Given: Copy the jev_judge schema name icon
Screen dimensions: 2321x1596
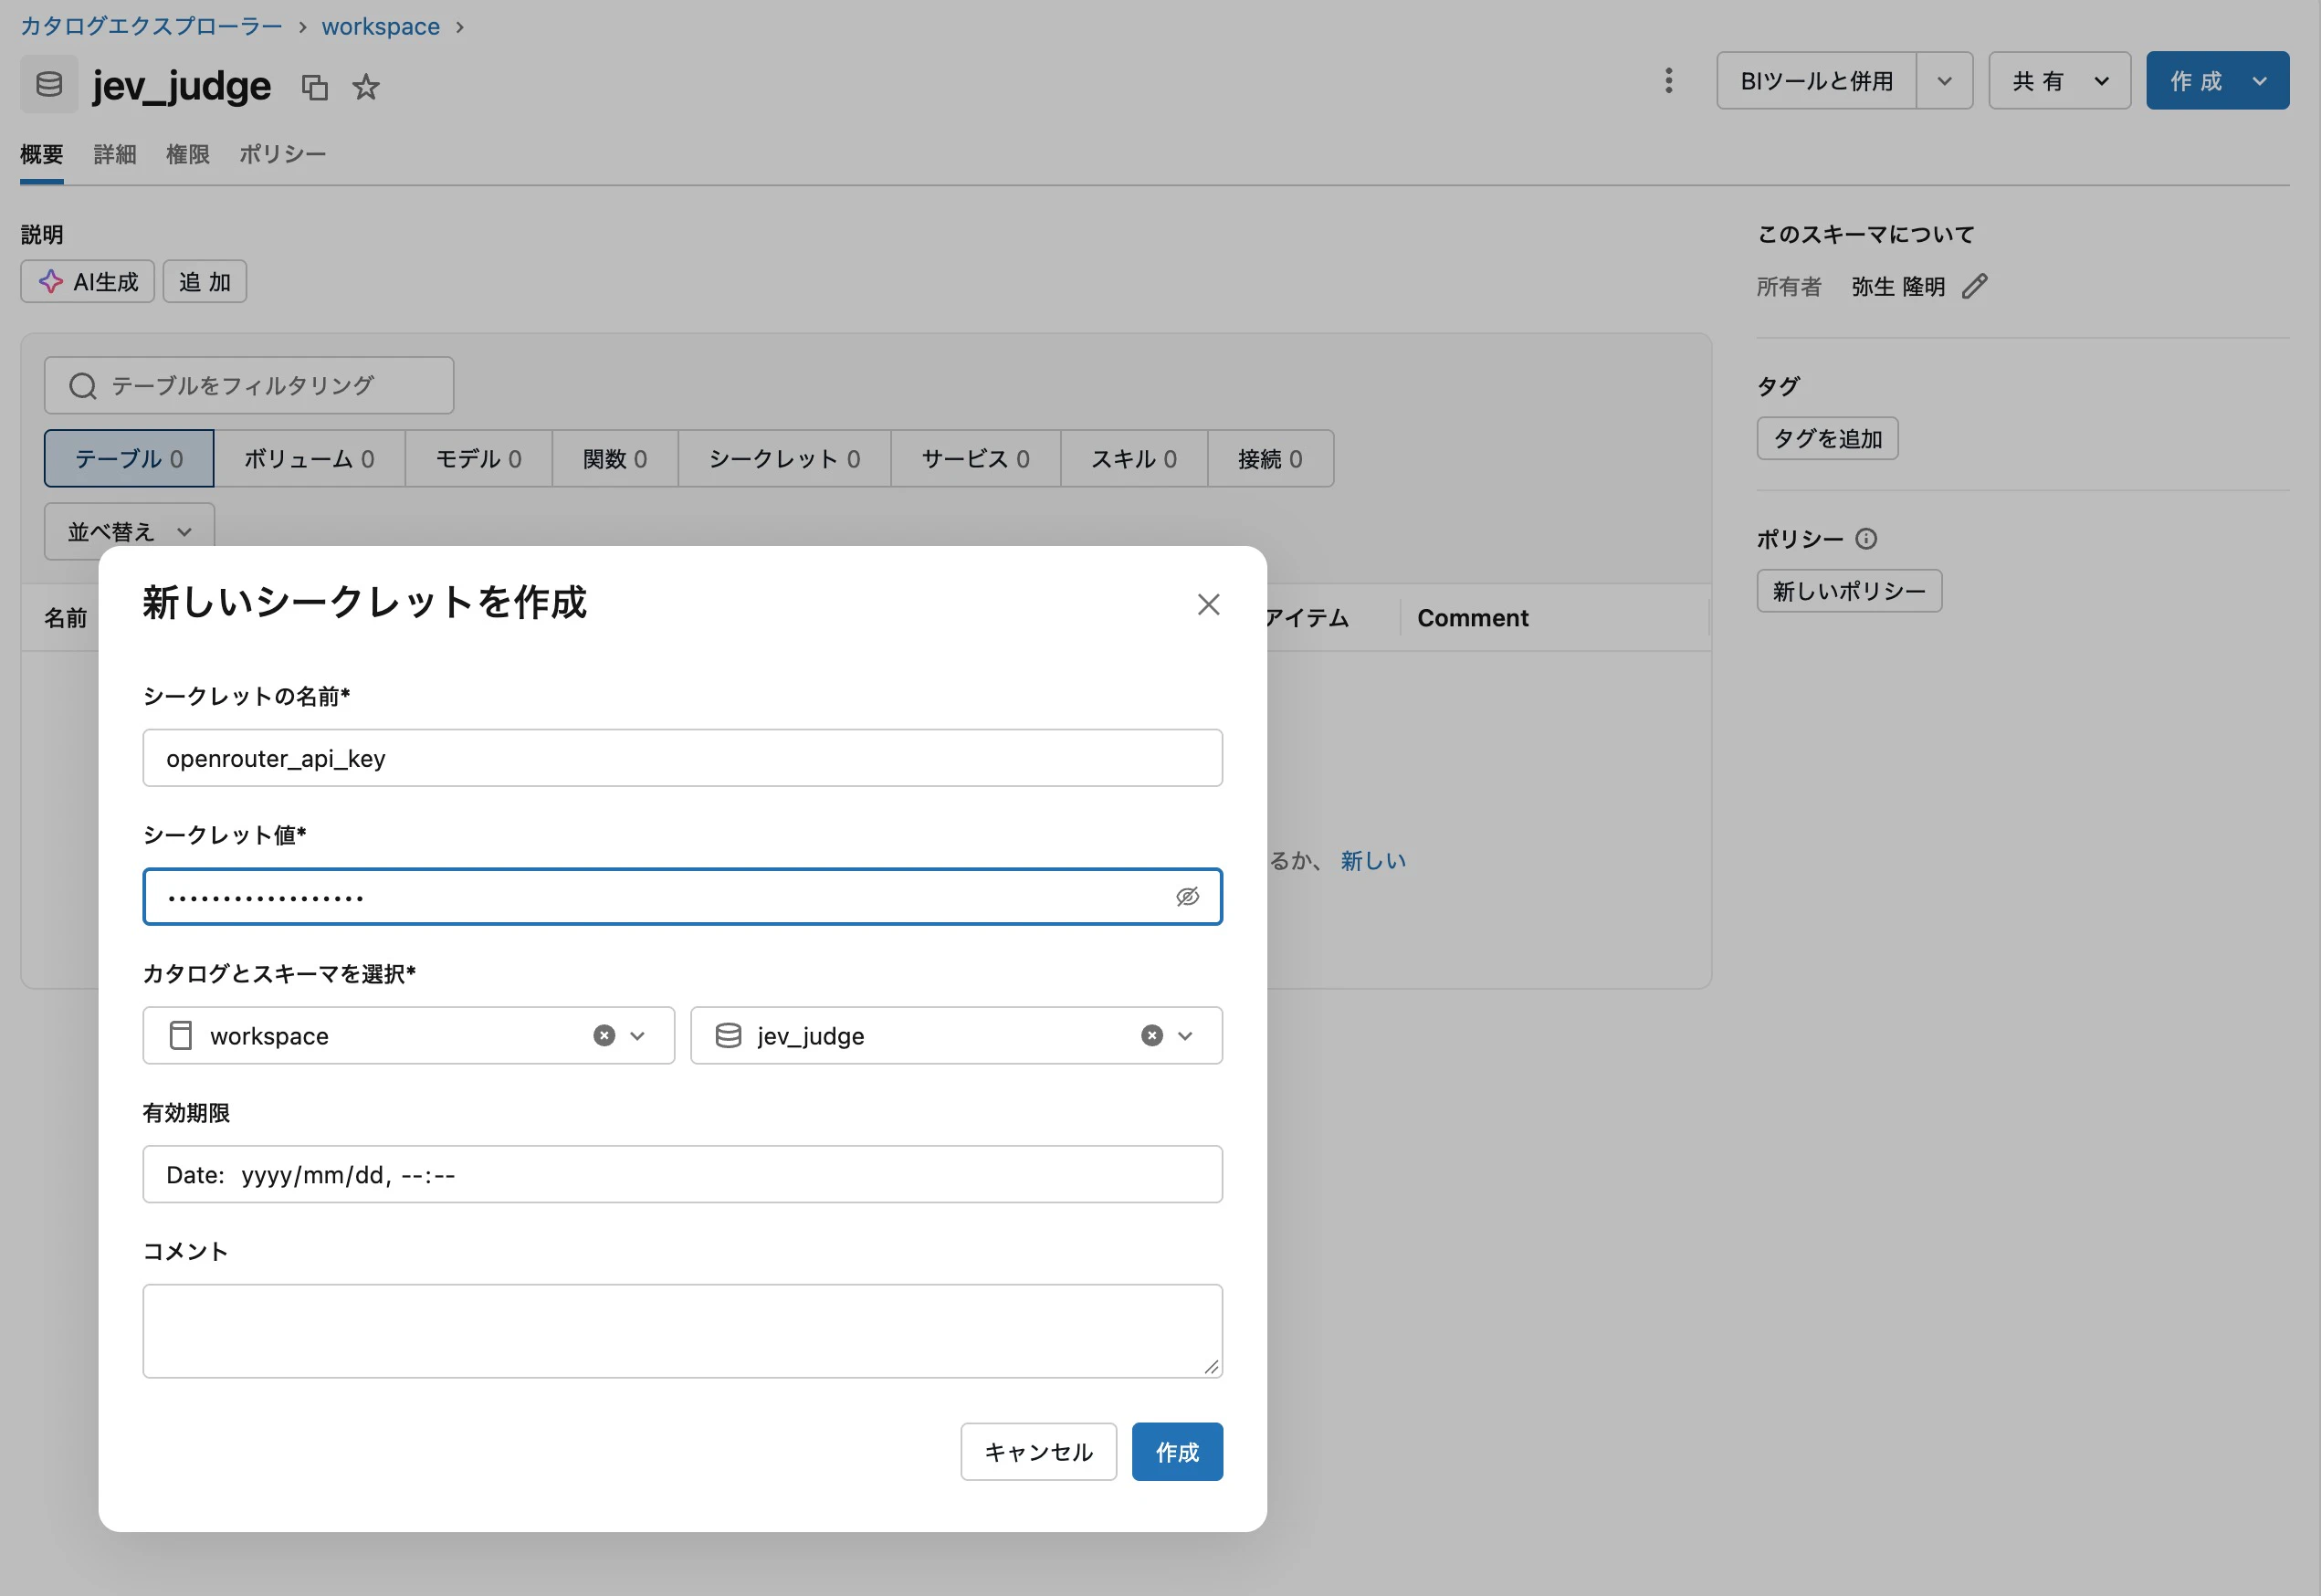Looking at the screenshot, I should 315,87.
